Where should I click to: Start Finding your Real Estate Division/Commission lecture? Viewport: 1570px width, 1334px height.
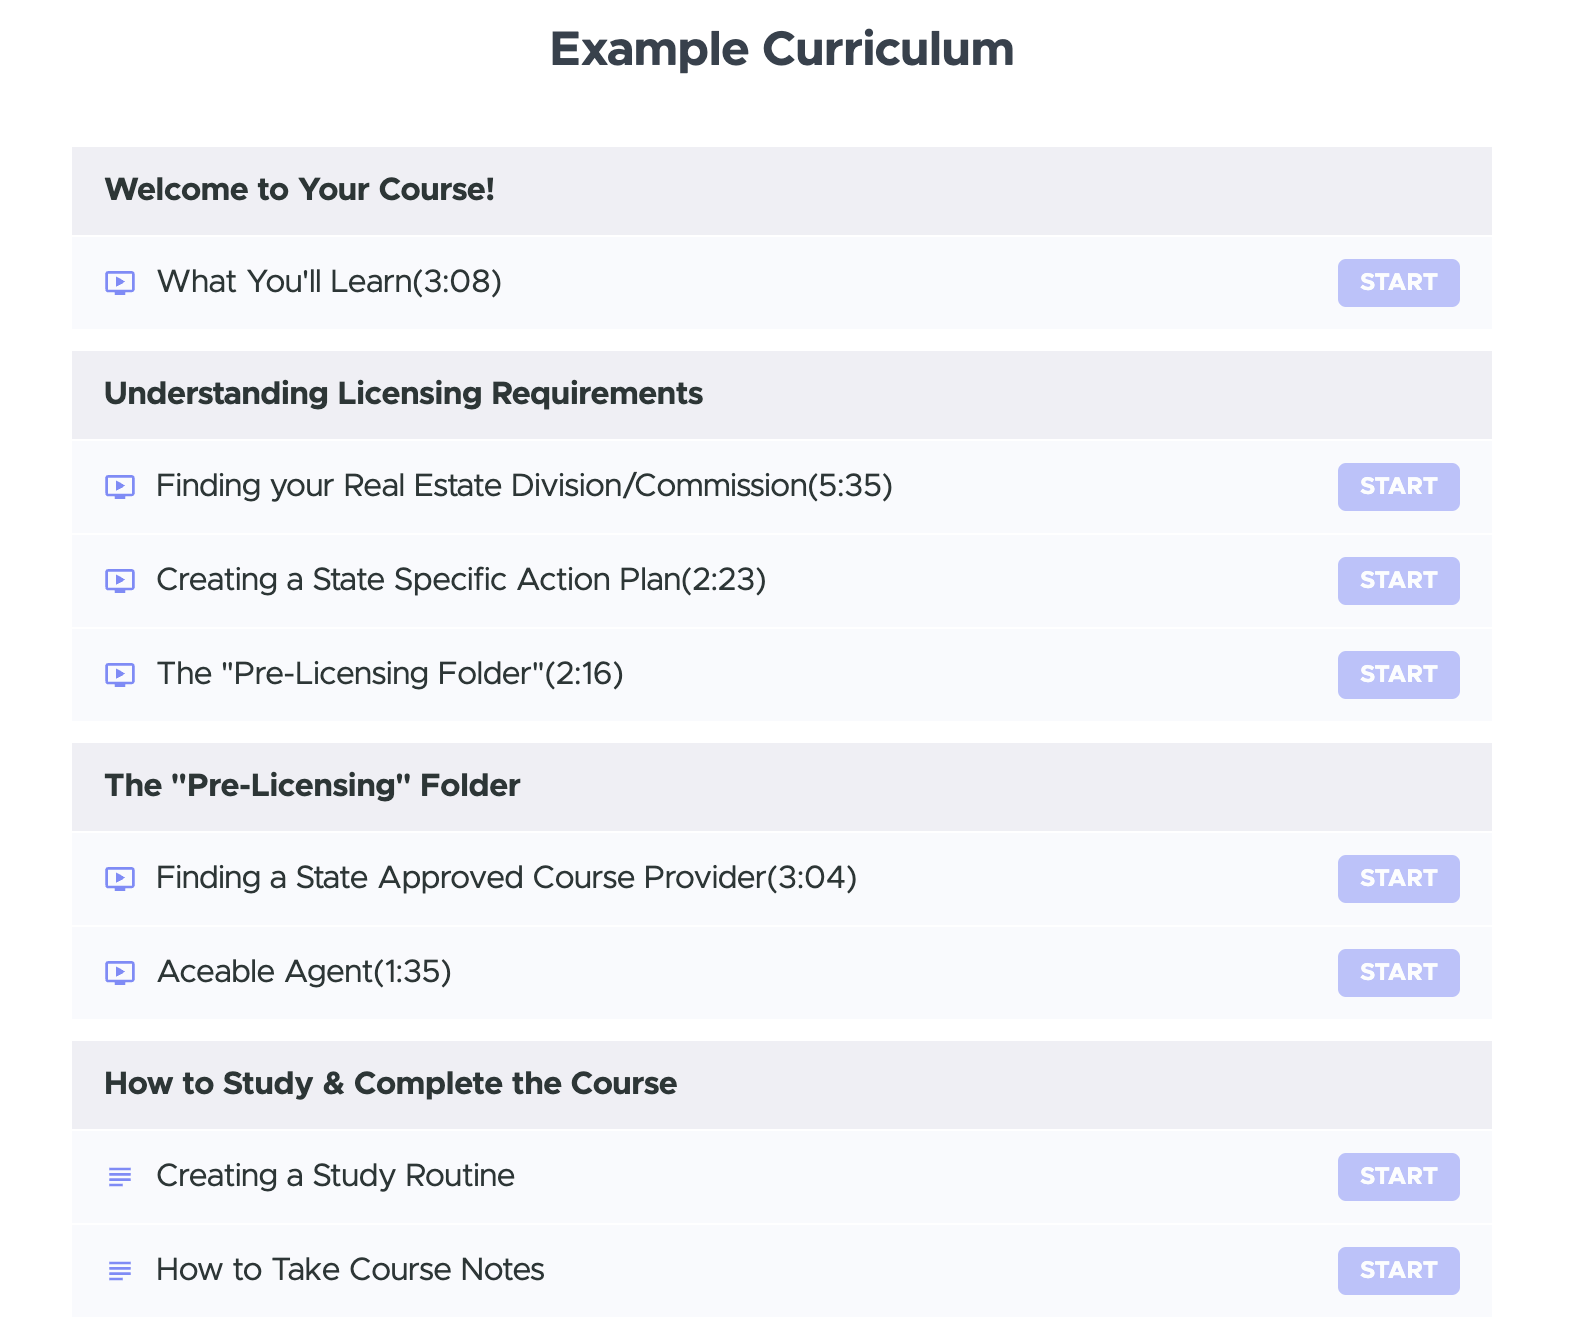(x=1398, y=487)
